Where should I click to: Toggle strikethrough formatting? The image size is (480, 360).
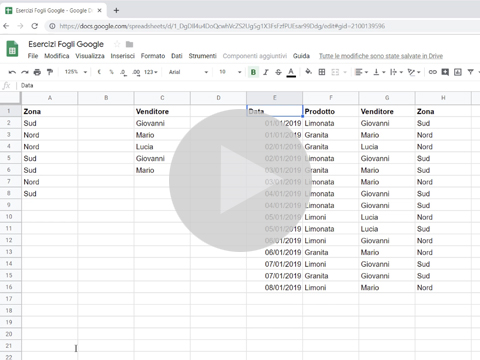(x=278, y=72)
